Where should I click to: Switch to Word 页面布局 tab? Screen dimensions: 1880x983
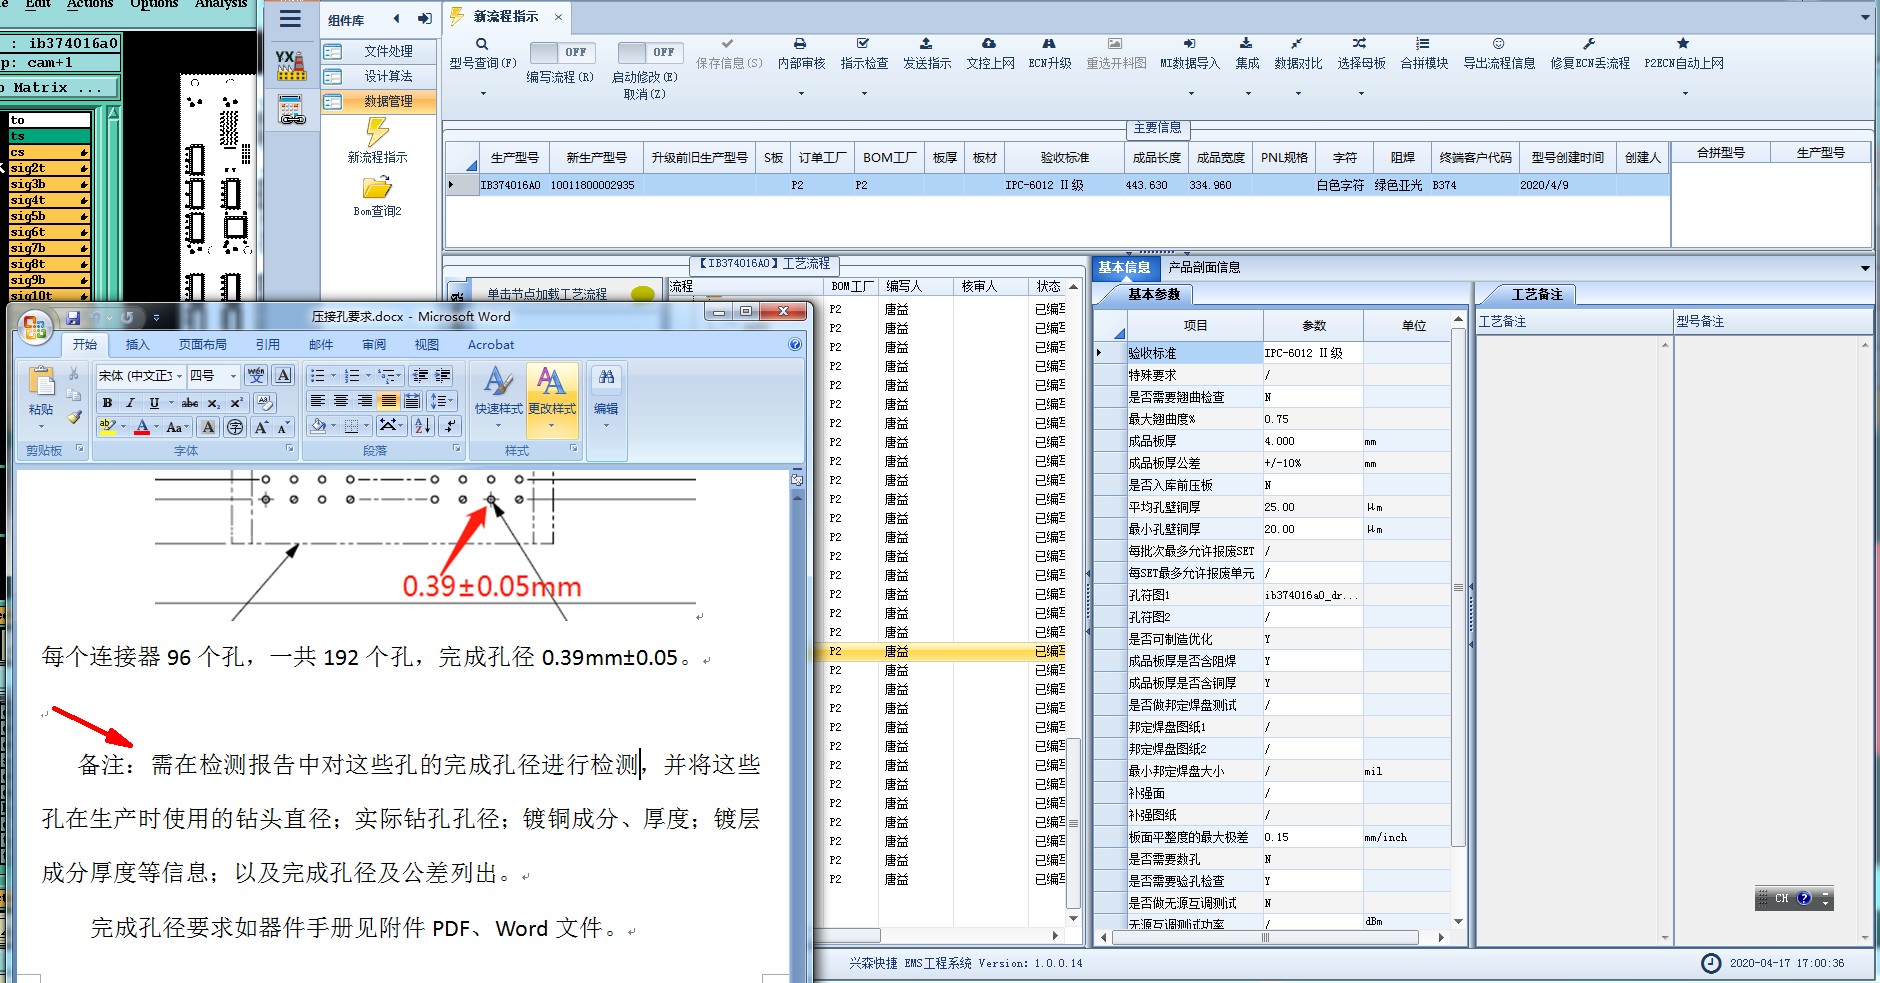point(203,345)
